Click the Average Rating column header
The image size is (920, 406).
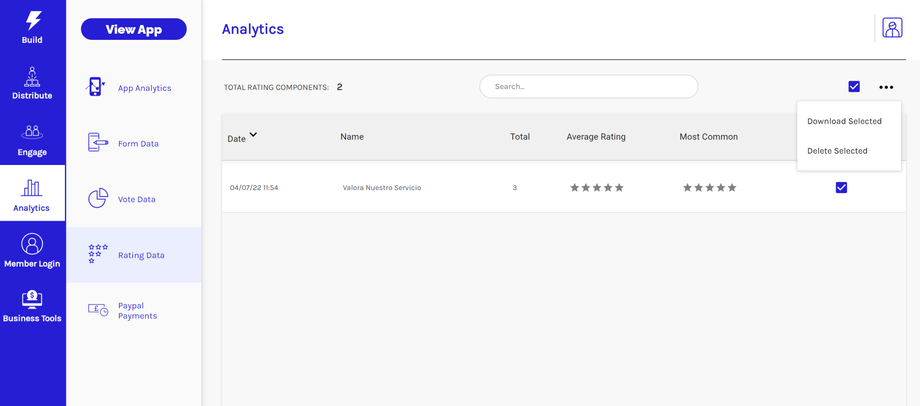coord(596,137)
